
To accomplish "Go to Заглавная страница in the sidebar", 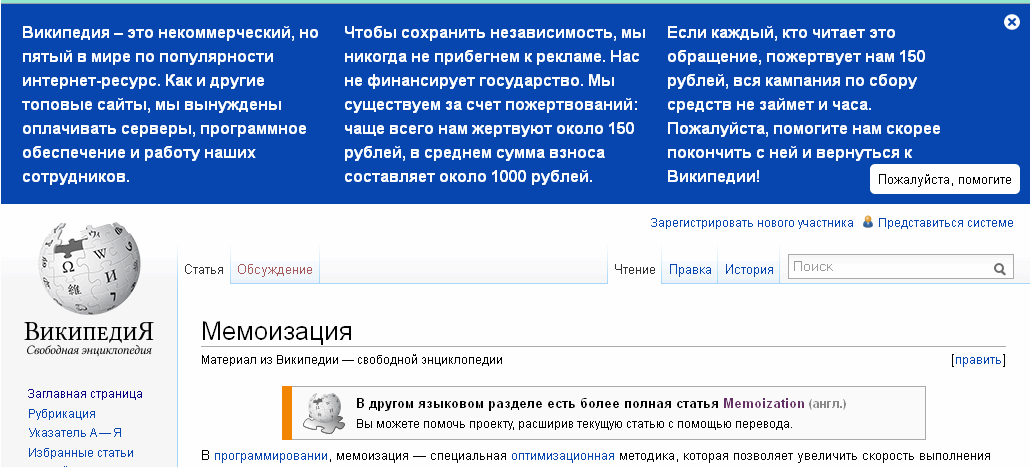I will 85,394.
